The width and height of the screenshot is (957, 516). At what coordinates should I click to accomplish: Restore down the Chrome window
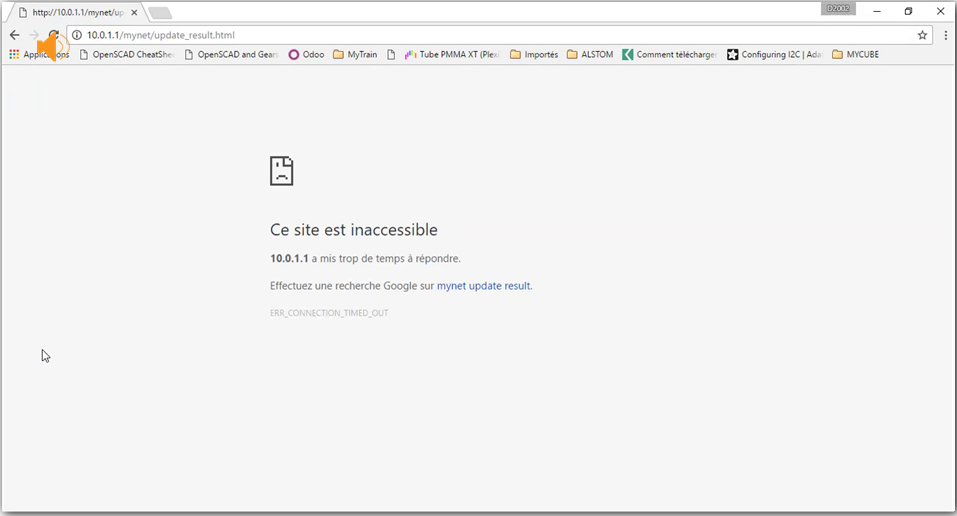908,11
